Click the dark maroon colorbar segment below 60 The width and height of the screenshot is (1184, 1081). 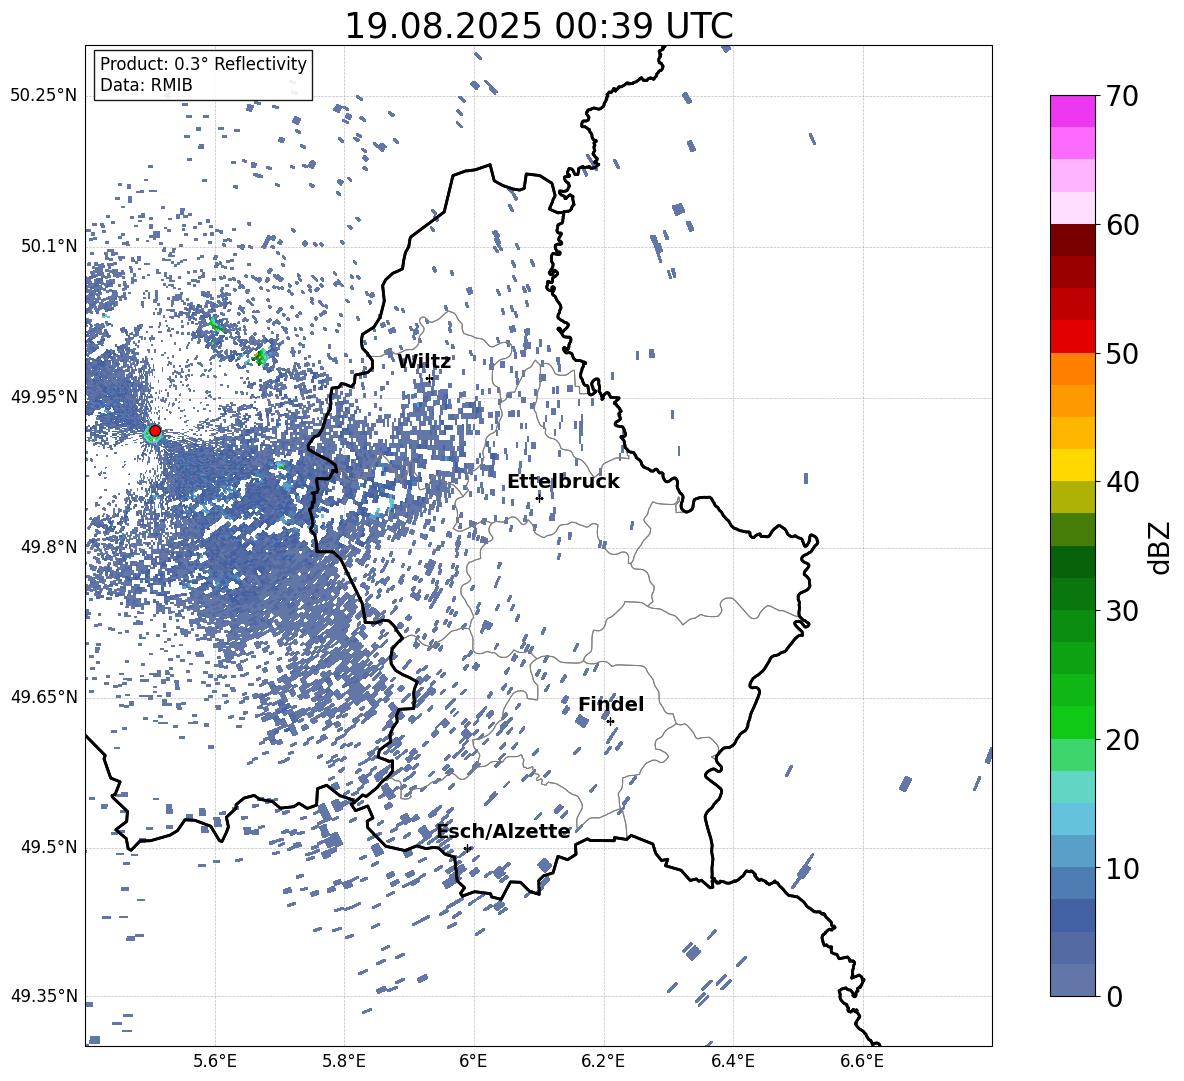1073,241
